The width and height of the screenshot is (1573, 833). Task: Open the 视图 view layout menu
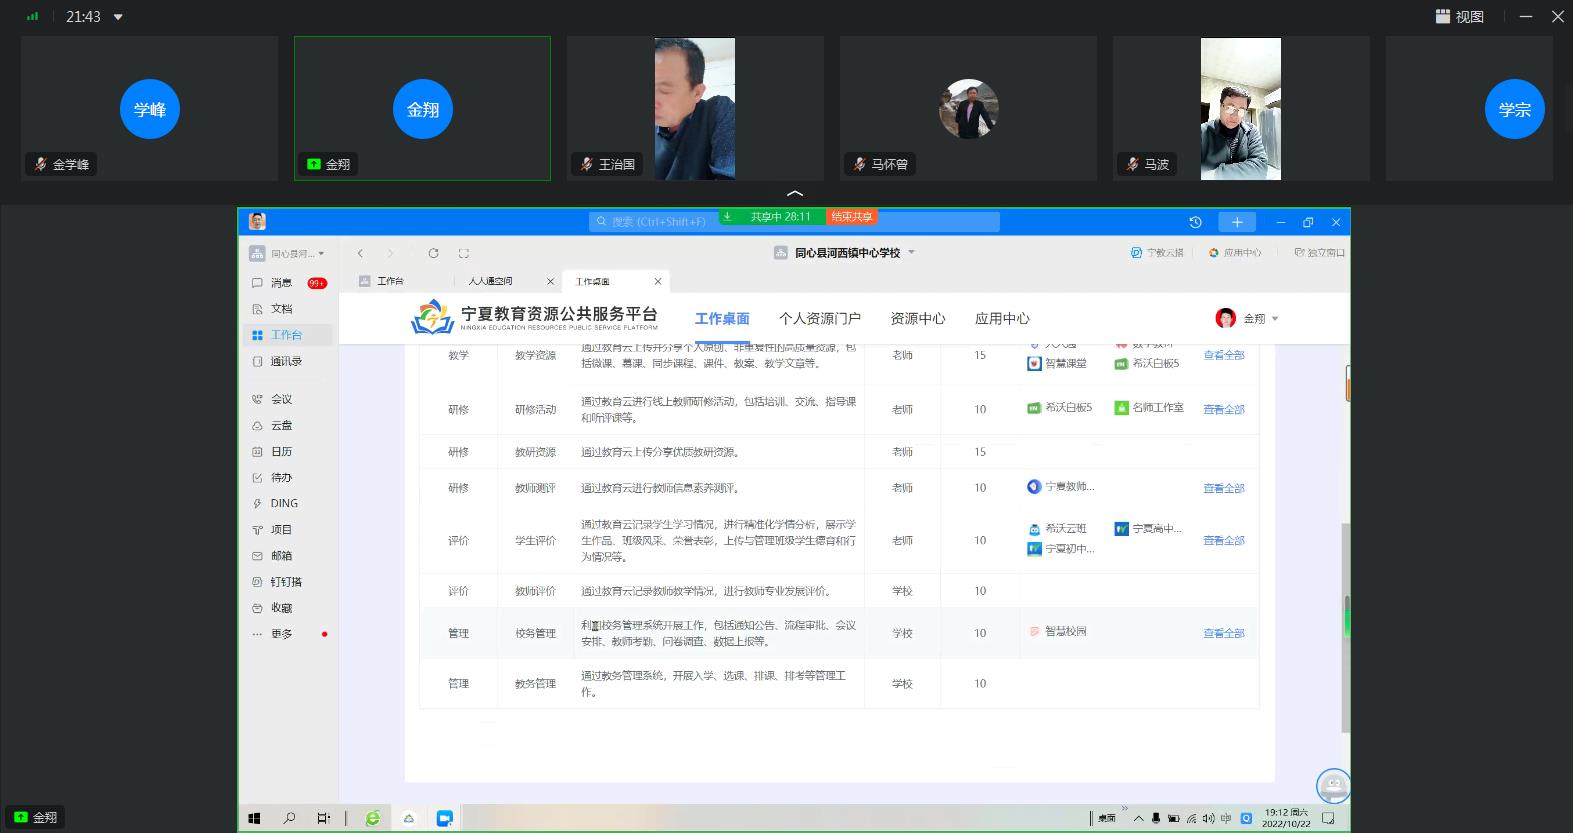click(1460, 17)
